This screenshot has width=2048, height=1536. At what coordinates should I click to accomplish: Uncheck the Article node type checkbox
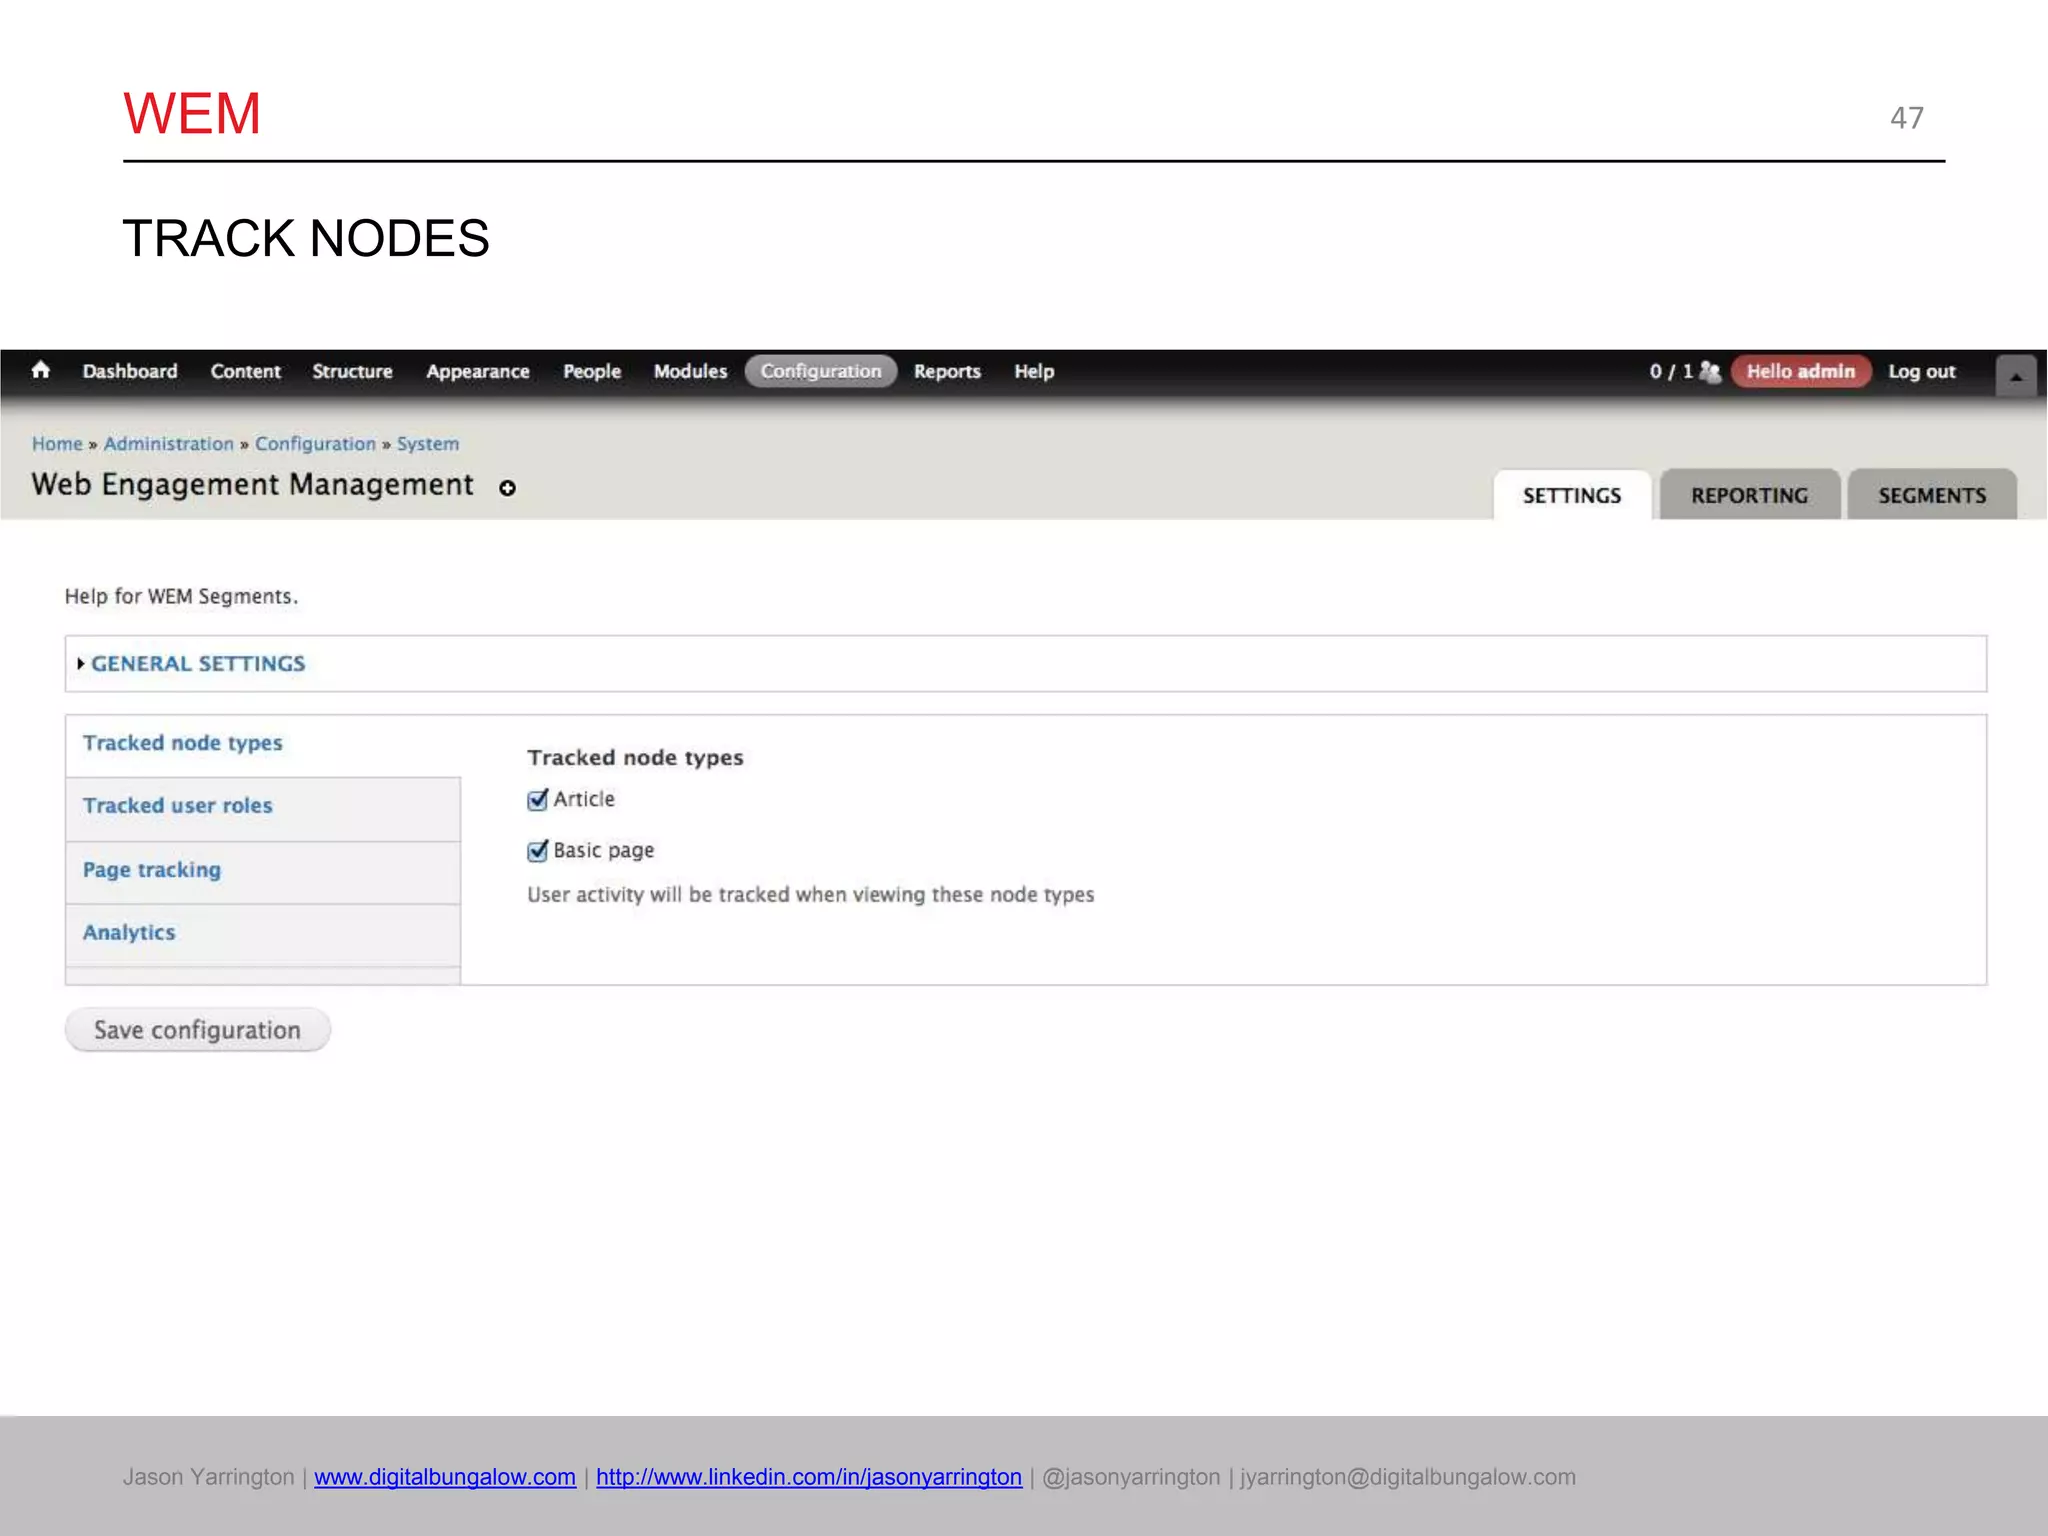(538, 800)
